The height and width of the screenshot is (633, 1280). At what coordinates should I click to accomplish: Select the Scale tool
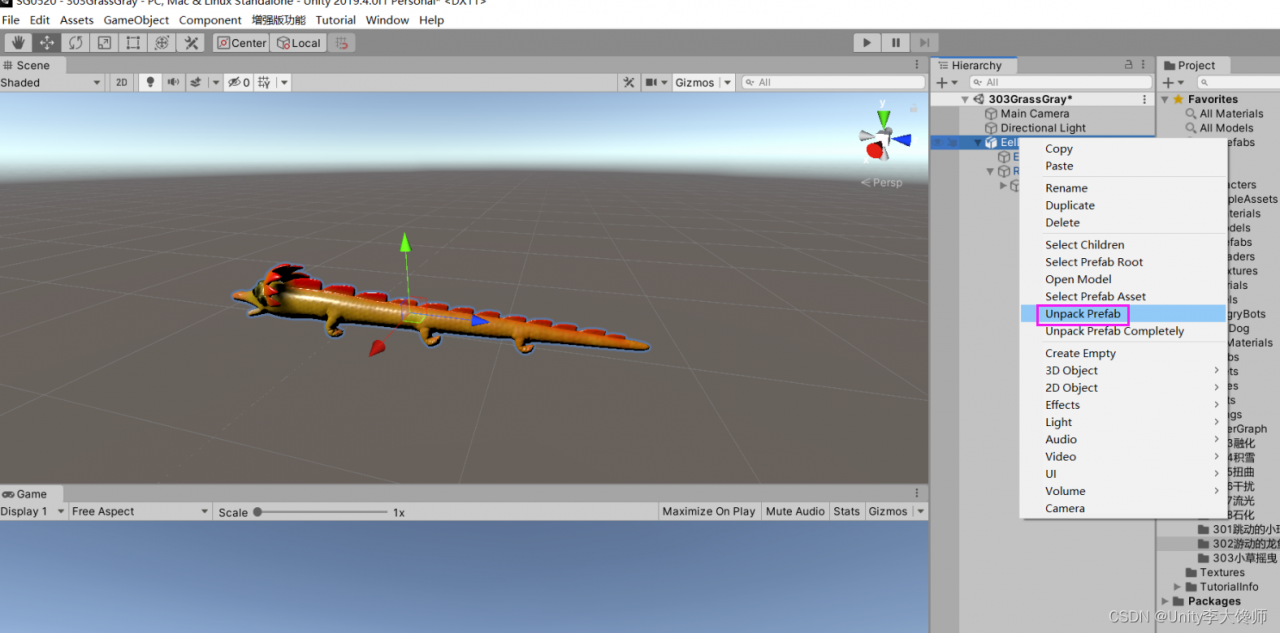[104, 43]
